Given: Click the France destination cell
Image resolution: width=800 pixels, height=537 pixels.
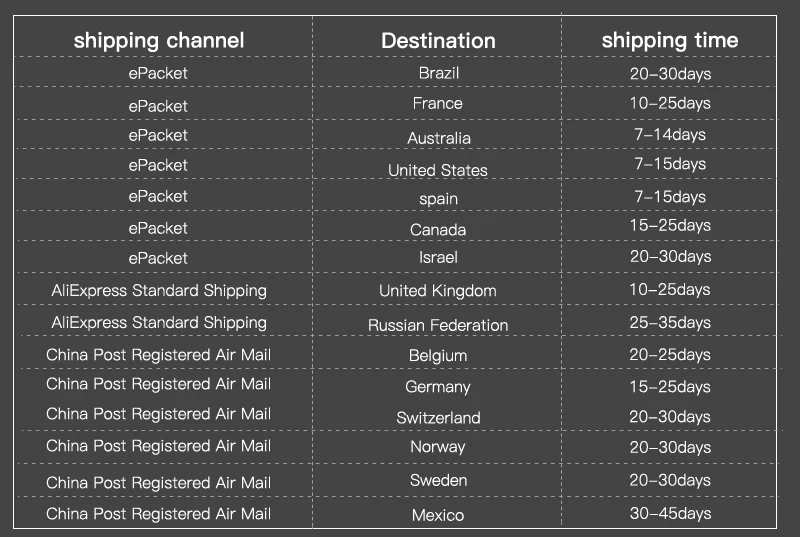Looking at the screenshot, I should point(438,103).
